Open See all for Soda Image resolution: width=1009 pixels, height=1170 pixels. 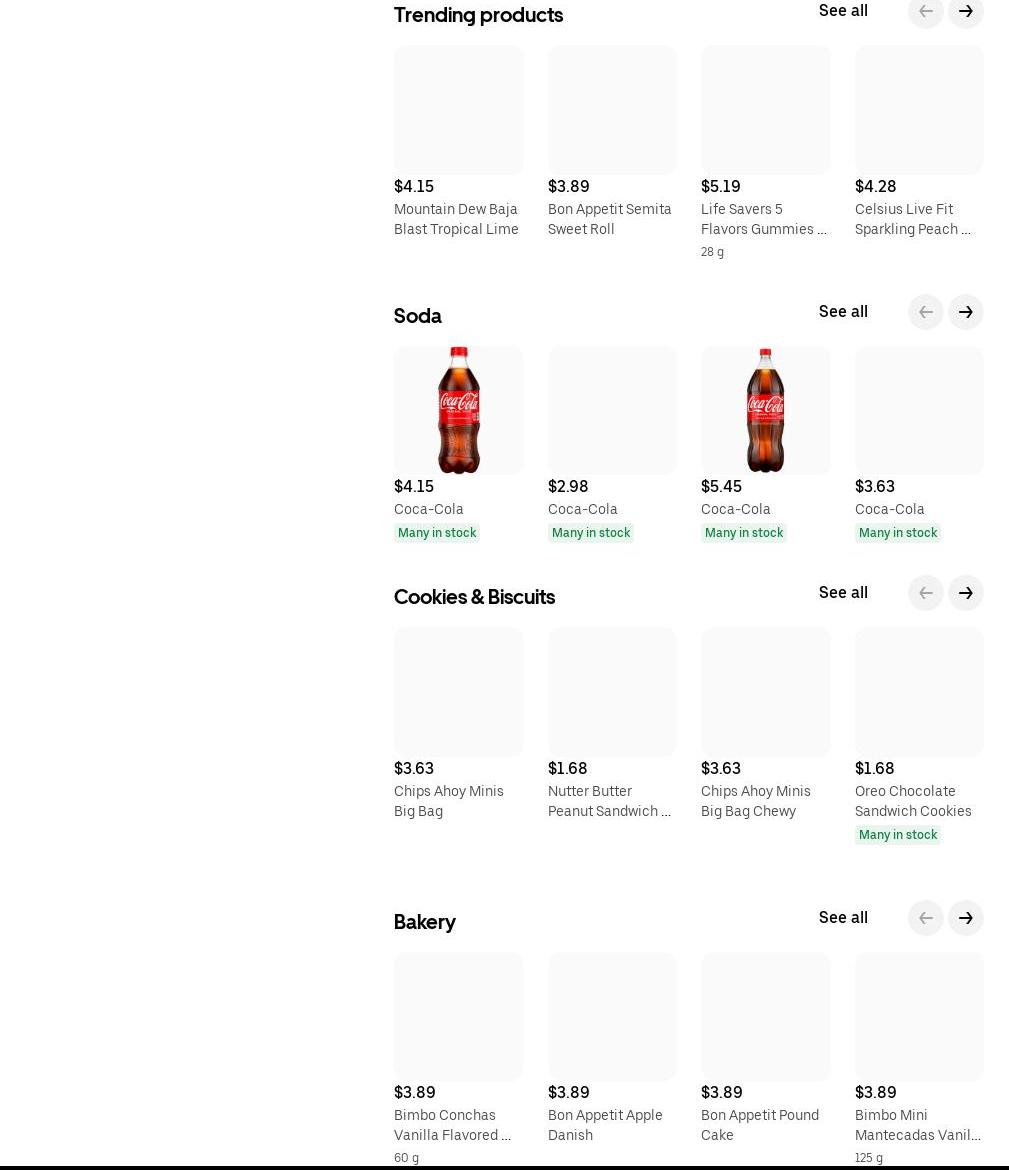843,312
